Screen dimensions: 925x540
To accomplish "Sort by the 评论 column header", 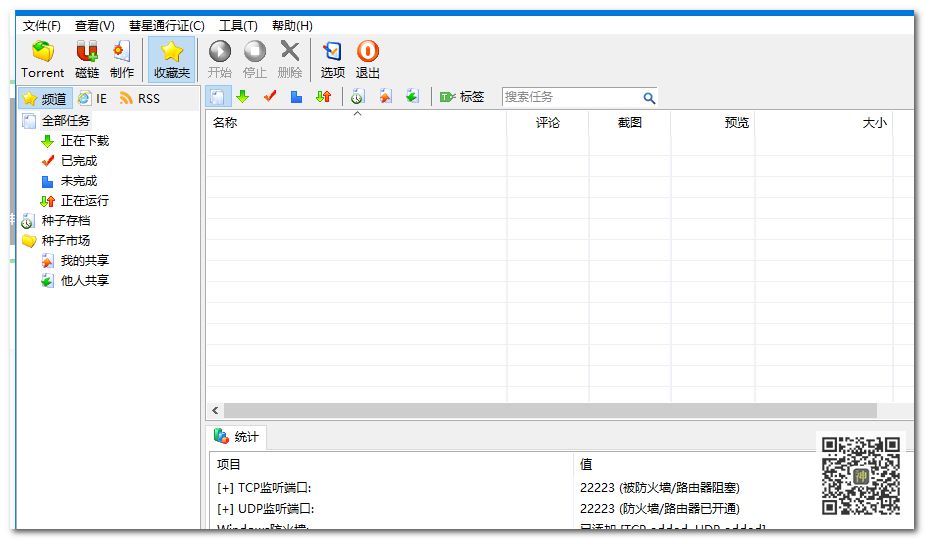I will tap(547, 123).
